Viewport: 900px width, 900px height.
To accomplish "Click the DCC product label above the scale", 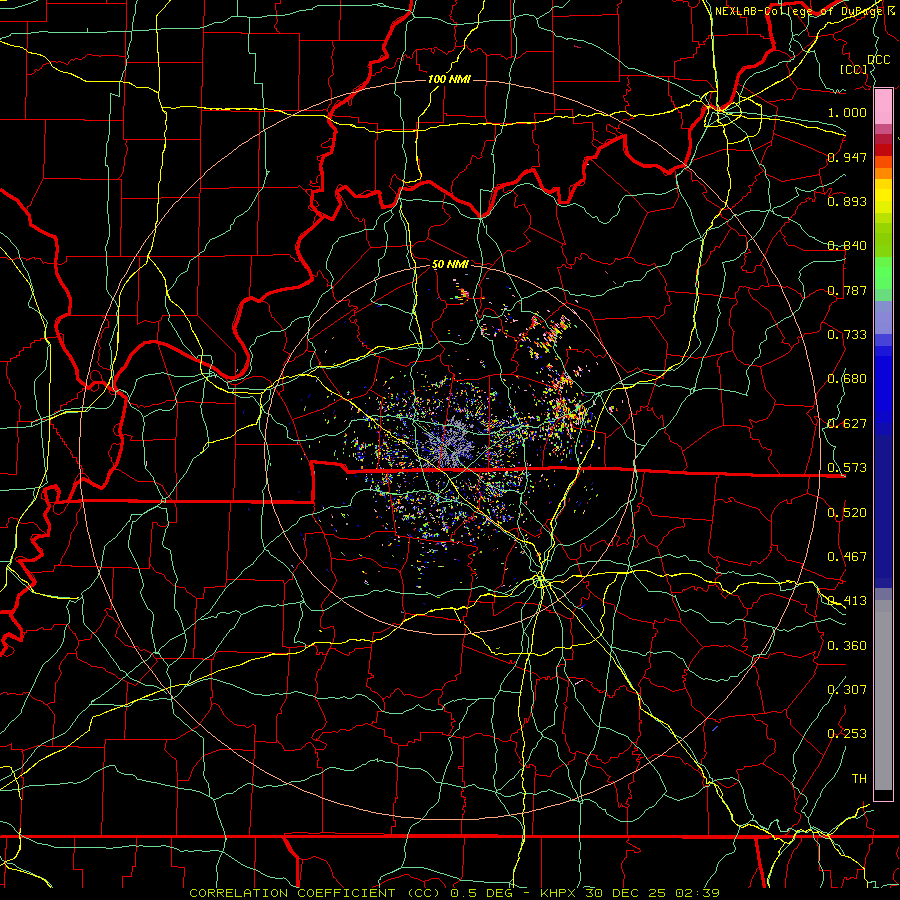I will (x=878, y=59).
